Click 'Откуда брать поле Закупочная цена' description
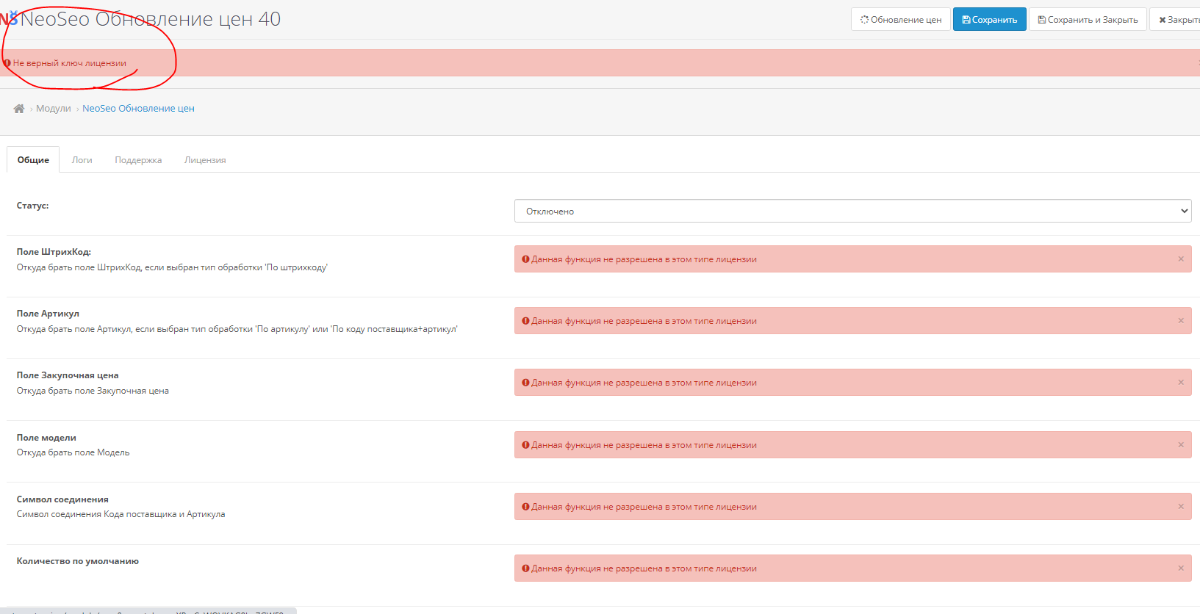The image size is (1200, 614). pyautogui.click(x=93, y=390)
